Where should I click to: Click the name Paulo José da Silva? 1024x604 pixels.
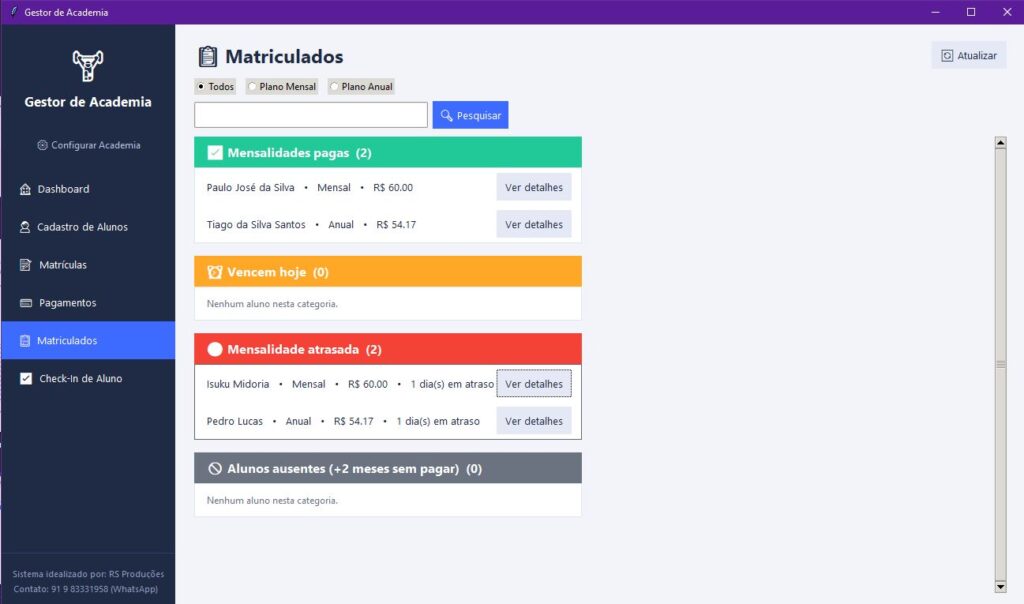(250, 187)
